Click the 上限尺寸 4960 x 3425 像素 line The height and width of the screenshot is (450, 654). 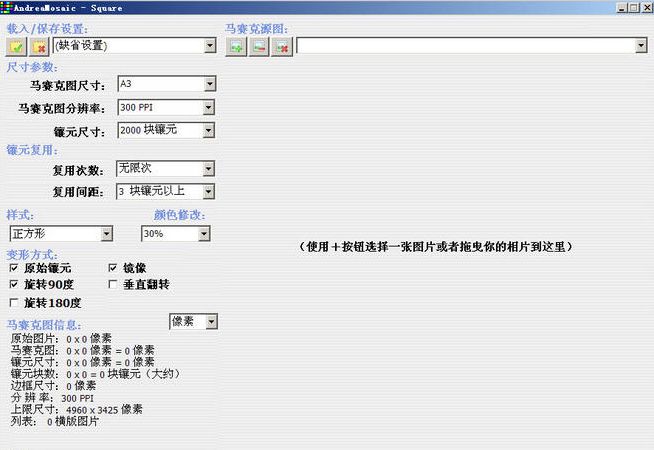[x=77, y=410]
